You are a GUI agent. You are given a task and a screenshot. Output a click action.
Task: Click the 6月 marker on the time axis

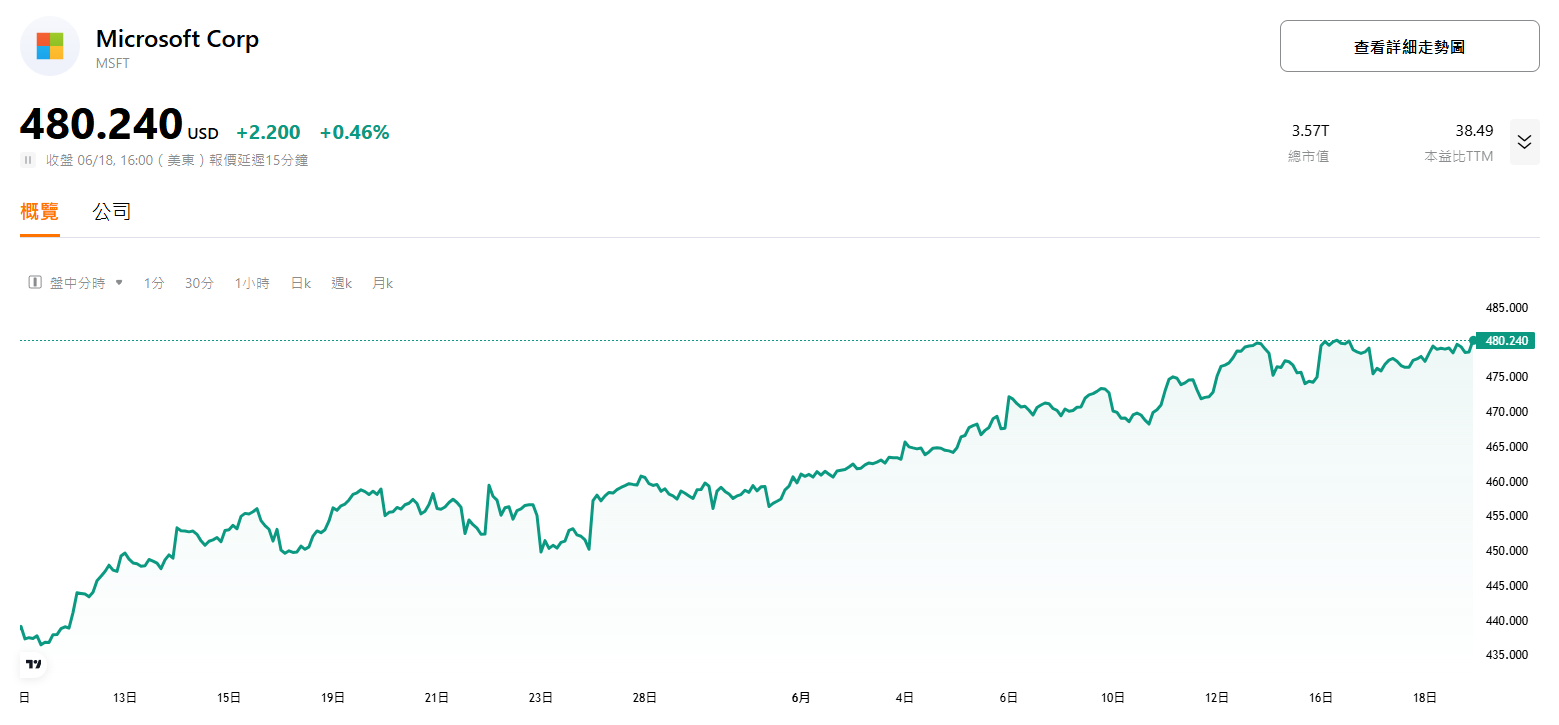800,697
